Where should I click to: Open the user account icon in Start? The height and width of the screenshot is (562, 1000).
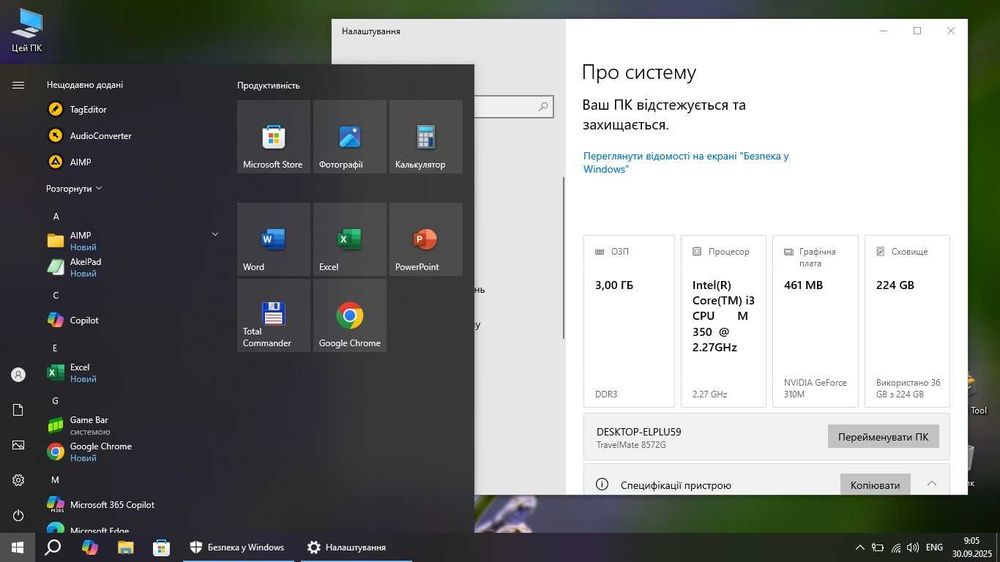click(18, 374)
